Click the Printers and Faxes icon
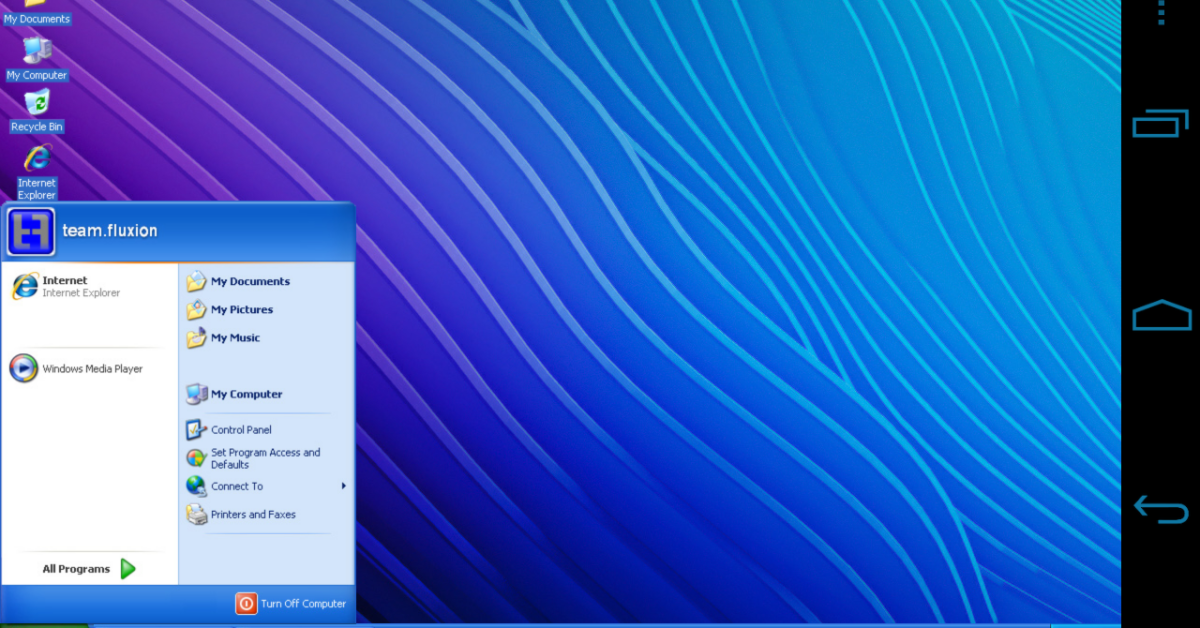The height and width of the screenshot is (628, 1200). click(x=196, y=515)
